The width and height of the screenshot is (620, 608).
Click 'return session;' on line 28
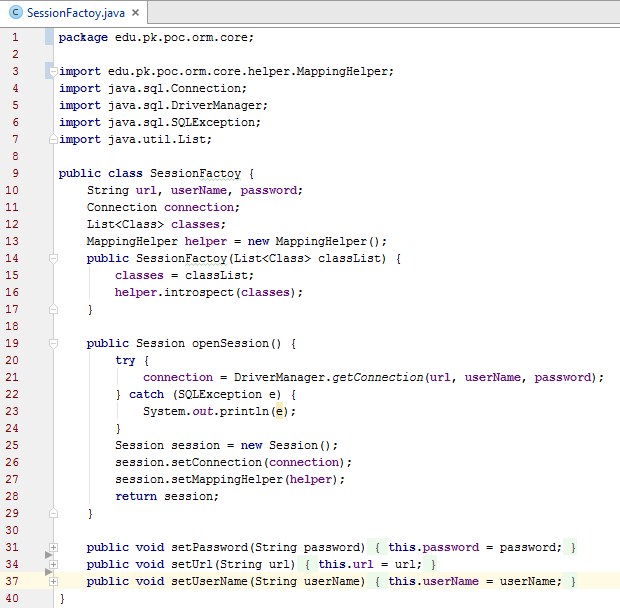pyautogui.click(x=167, y=497)
